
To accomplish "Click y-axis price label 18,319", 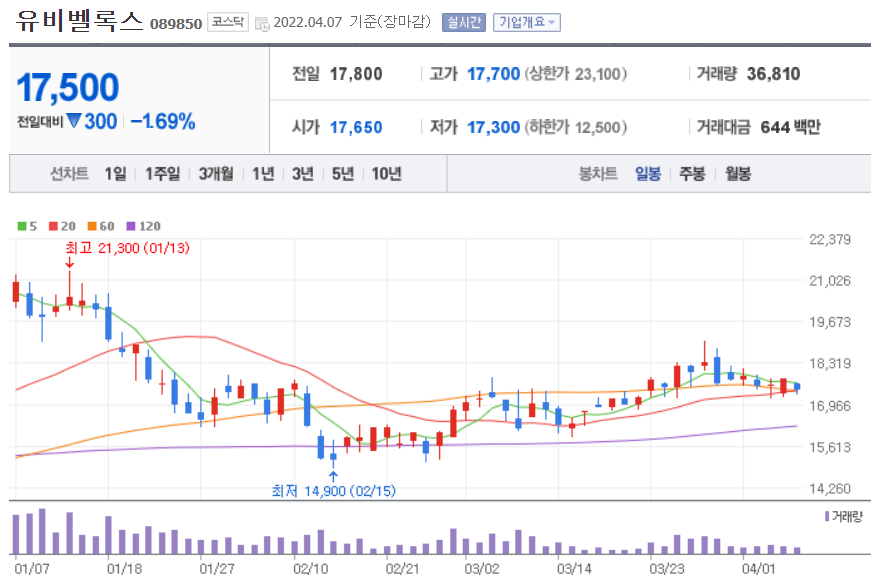I will click(x=830, y=363).
